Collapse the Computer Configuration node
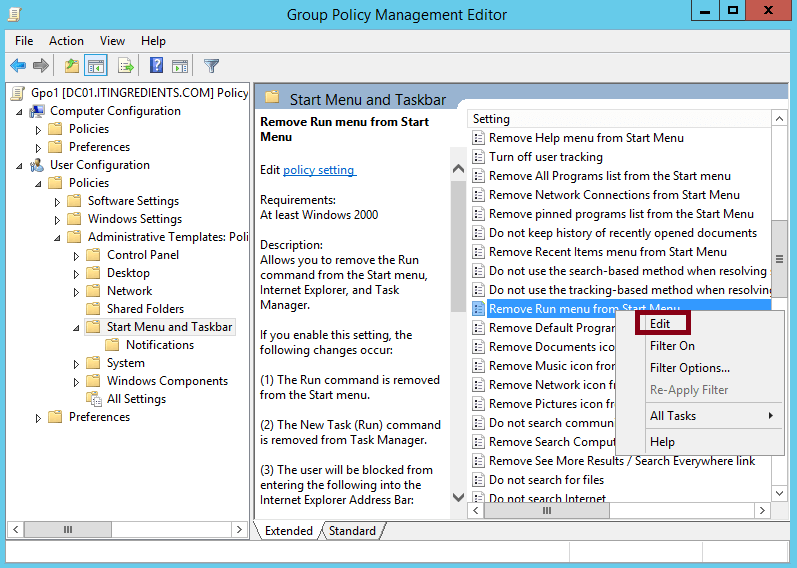The width and height of the screenshot is (797, 568). point(19,112)
